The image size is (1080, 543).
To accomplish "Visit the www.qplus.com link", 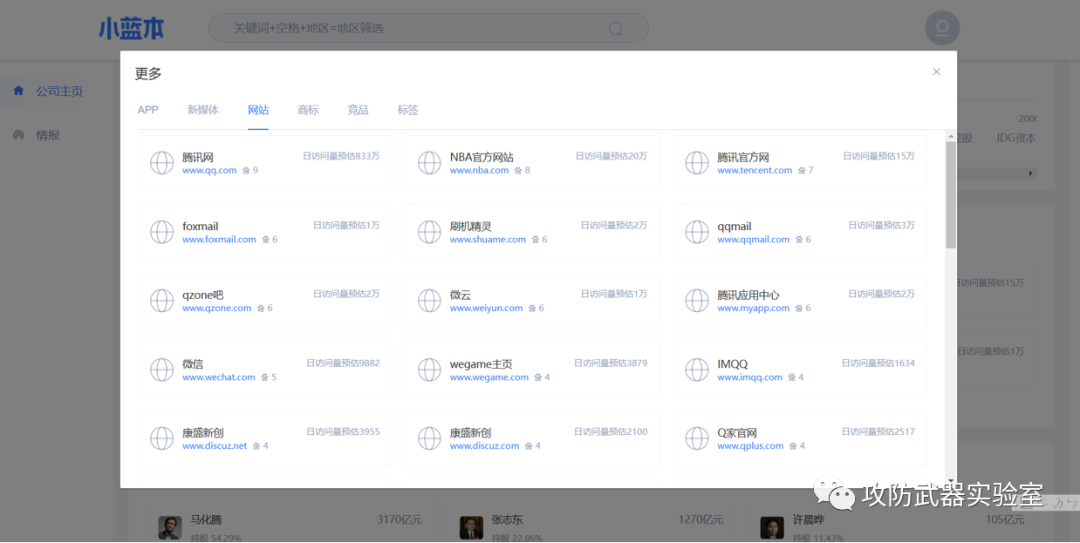I will (751, 446).
